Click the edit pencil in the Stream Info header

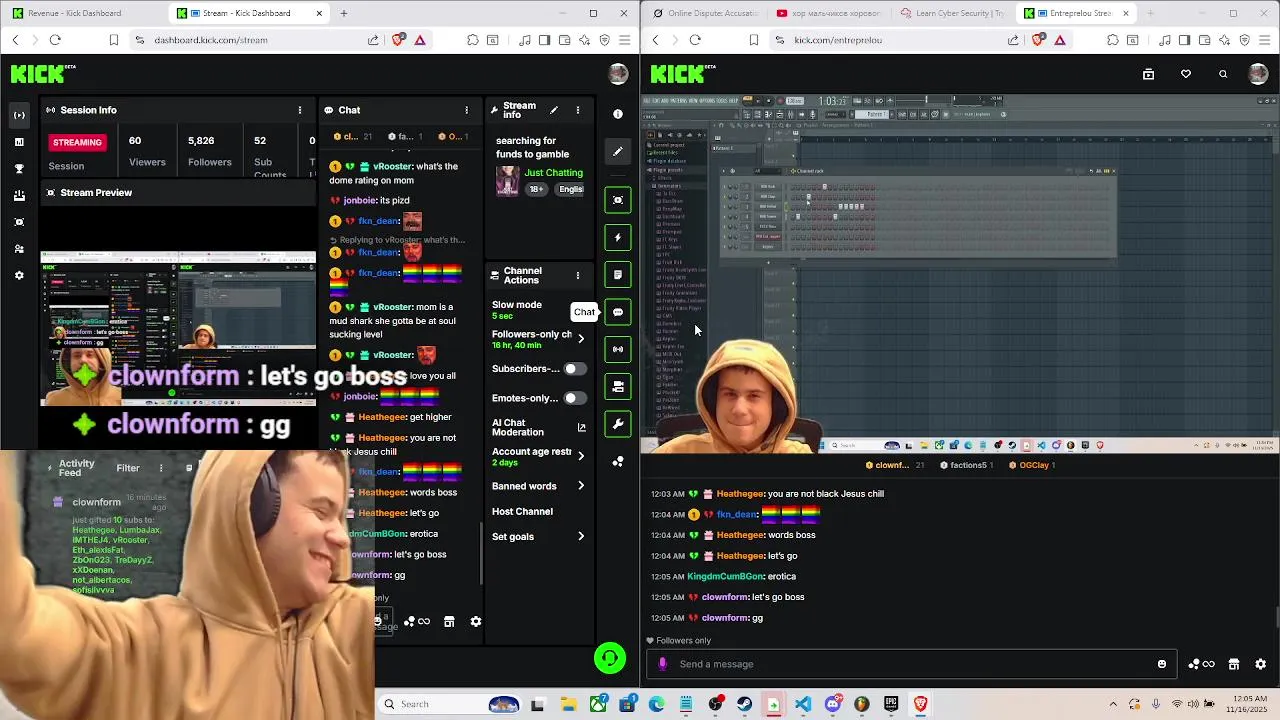pyautogui.click(x=554, y=110)
